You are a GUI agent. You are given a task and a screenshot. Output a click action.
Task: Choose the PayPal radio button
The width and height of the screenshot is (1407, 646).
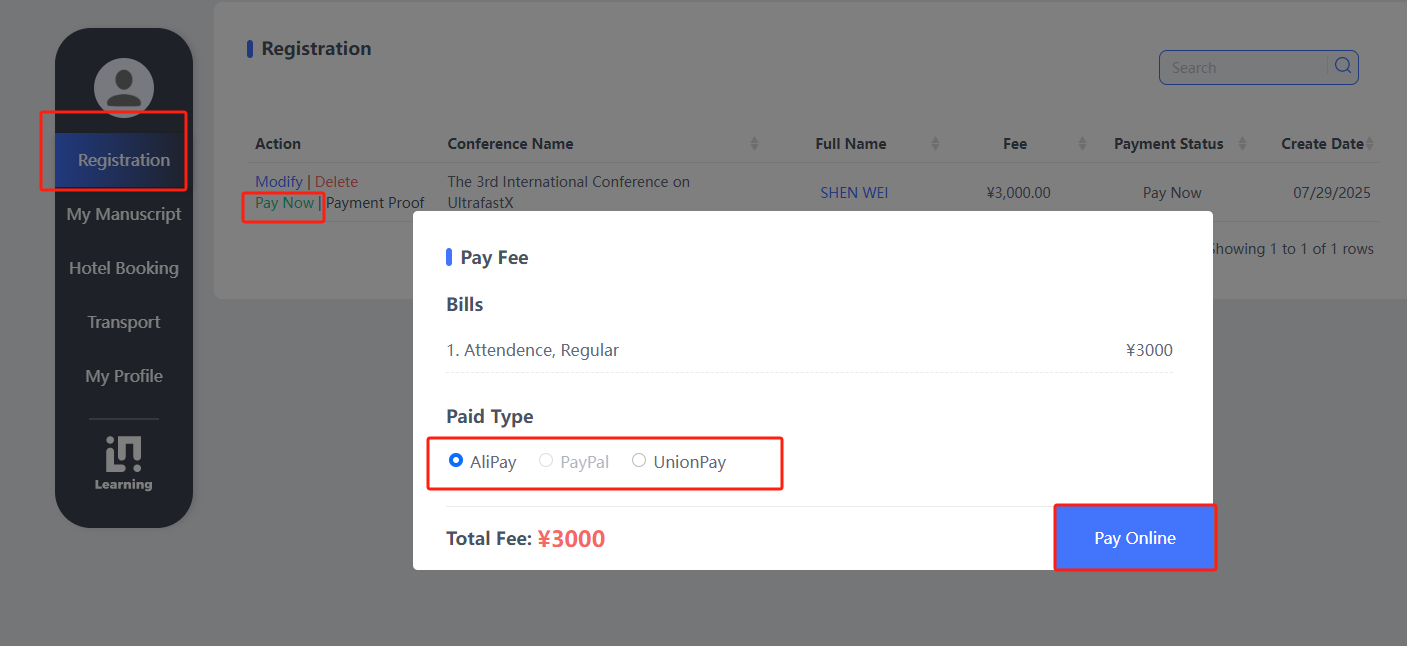pyautogui.click(x=546, y=461)
